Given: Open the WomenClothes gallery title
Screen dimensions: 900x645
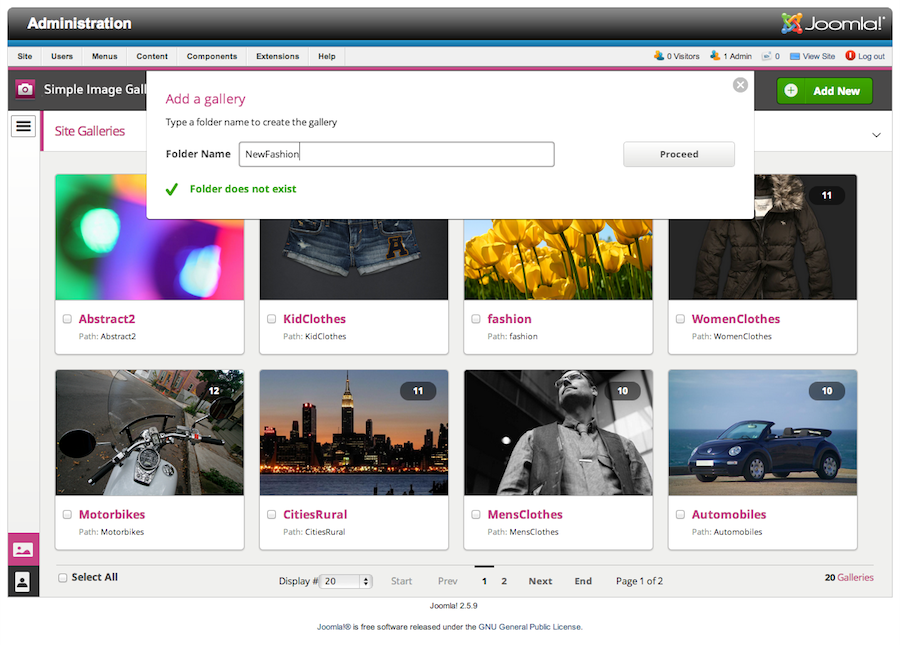Looking at the screenshot, I should coord(736,319).
